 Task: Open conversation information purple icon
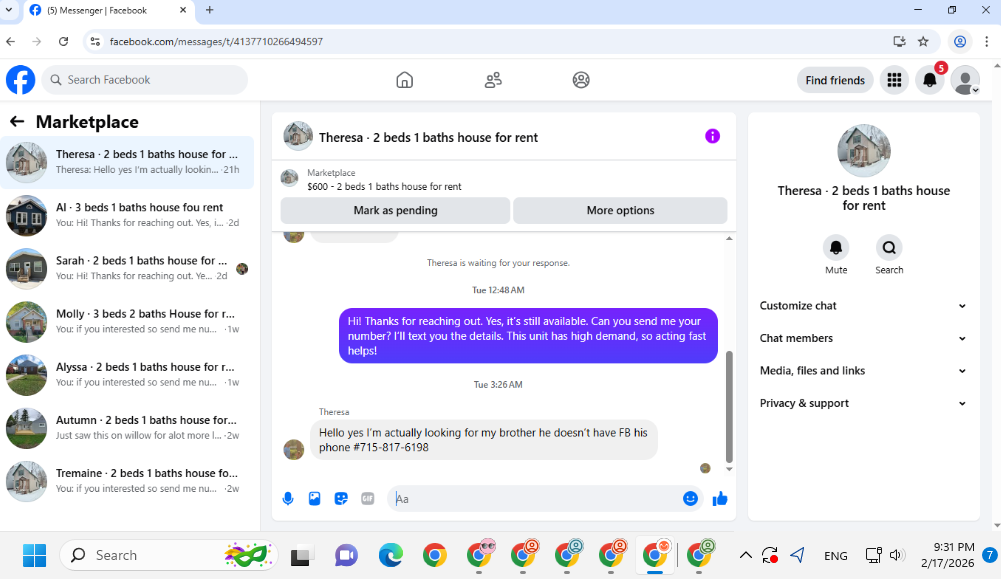coord(712,136)
